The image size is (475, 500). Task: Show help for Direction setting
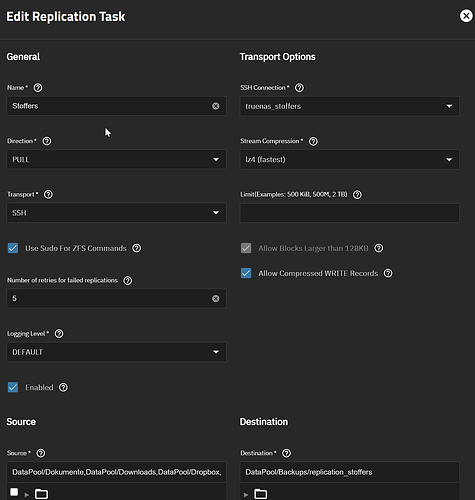[x=47, y=141]
